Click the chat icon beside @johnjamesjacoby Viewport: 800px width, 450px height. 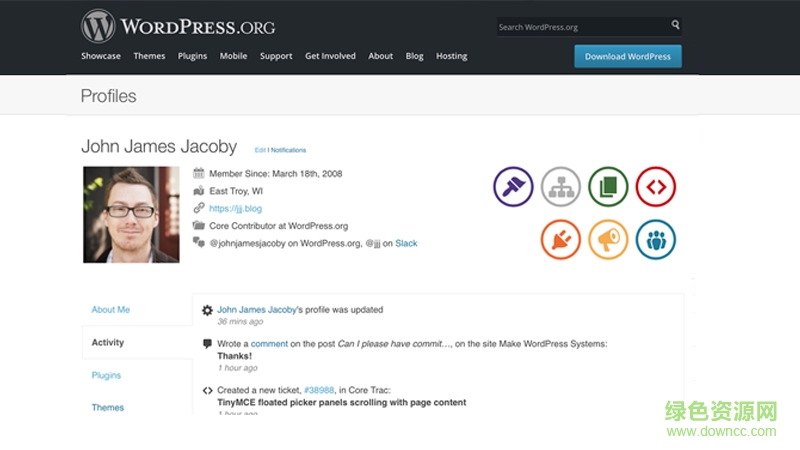(x=198, y=242)
